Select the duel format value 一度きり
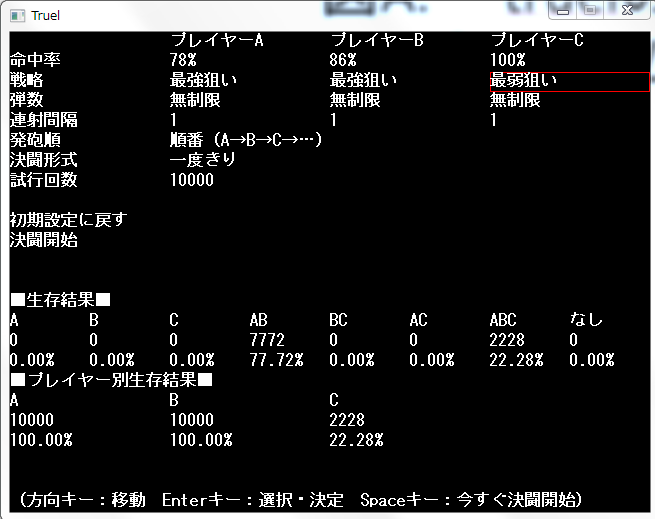 pos(203,160)
